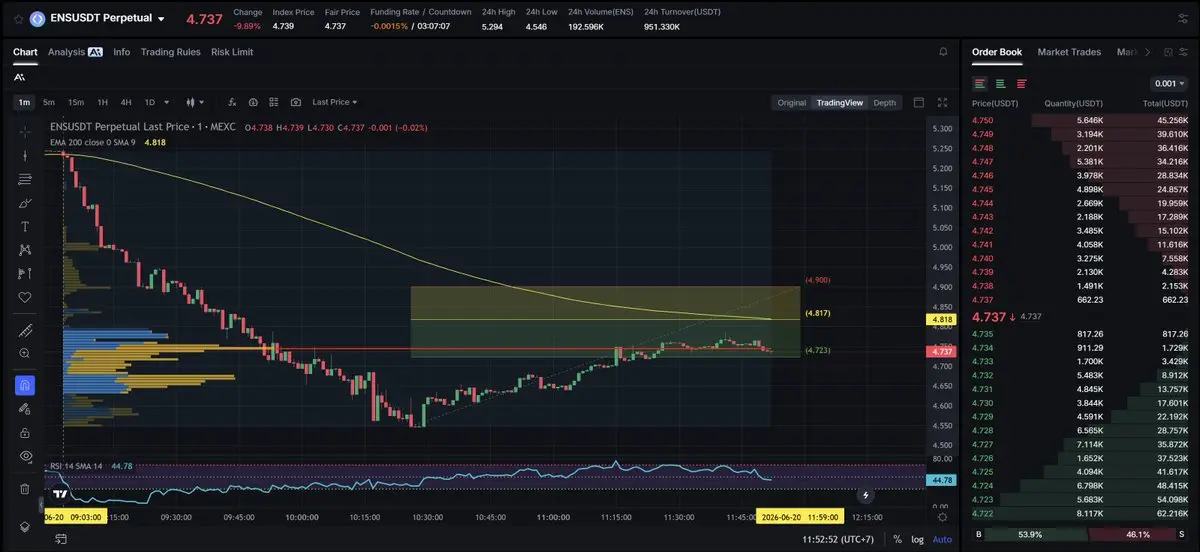Switch to the 4H timeframe

126,102
